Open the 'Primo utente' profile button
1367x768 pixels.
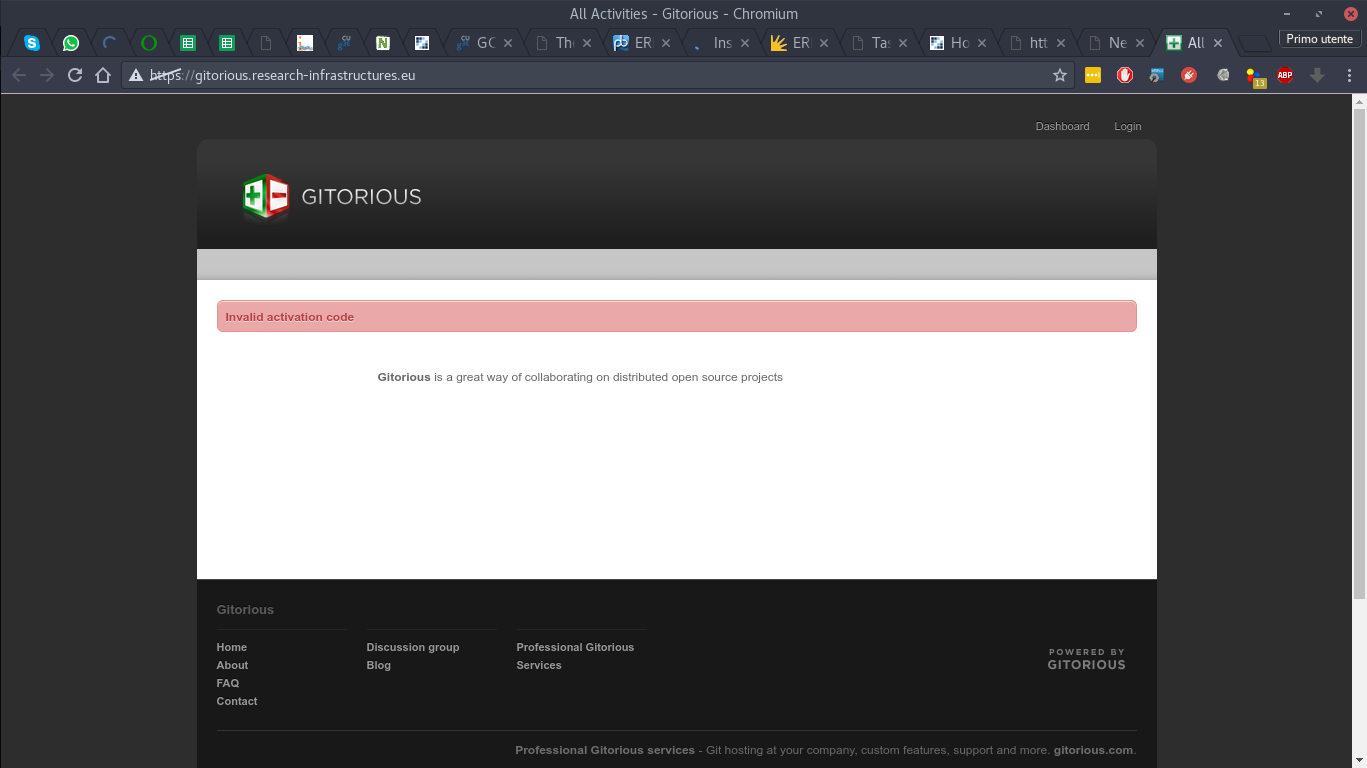point(1319,39)
